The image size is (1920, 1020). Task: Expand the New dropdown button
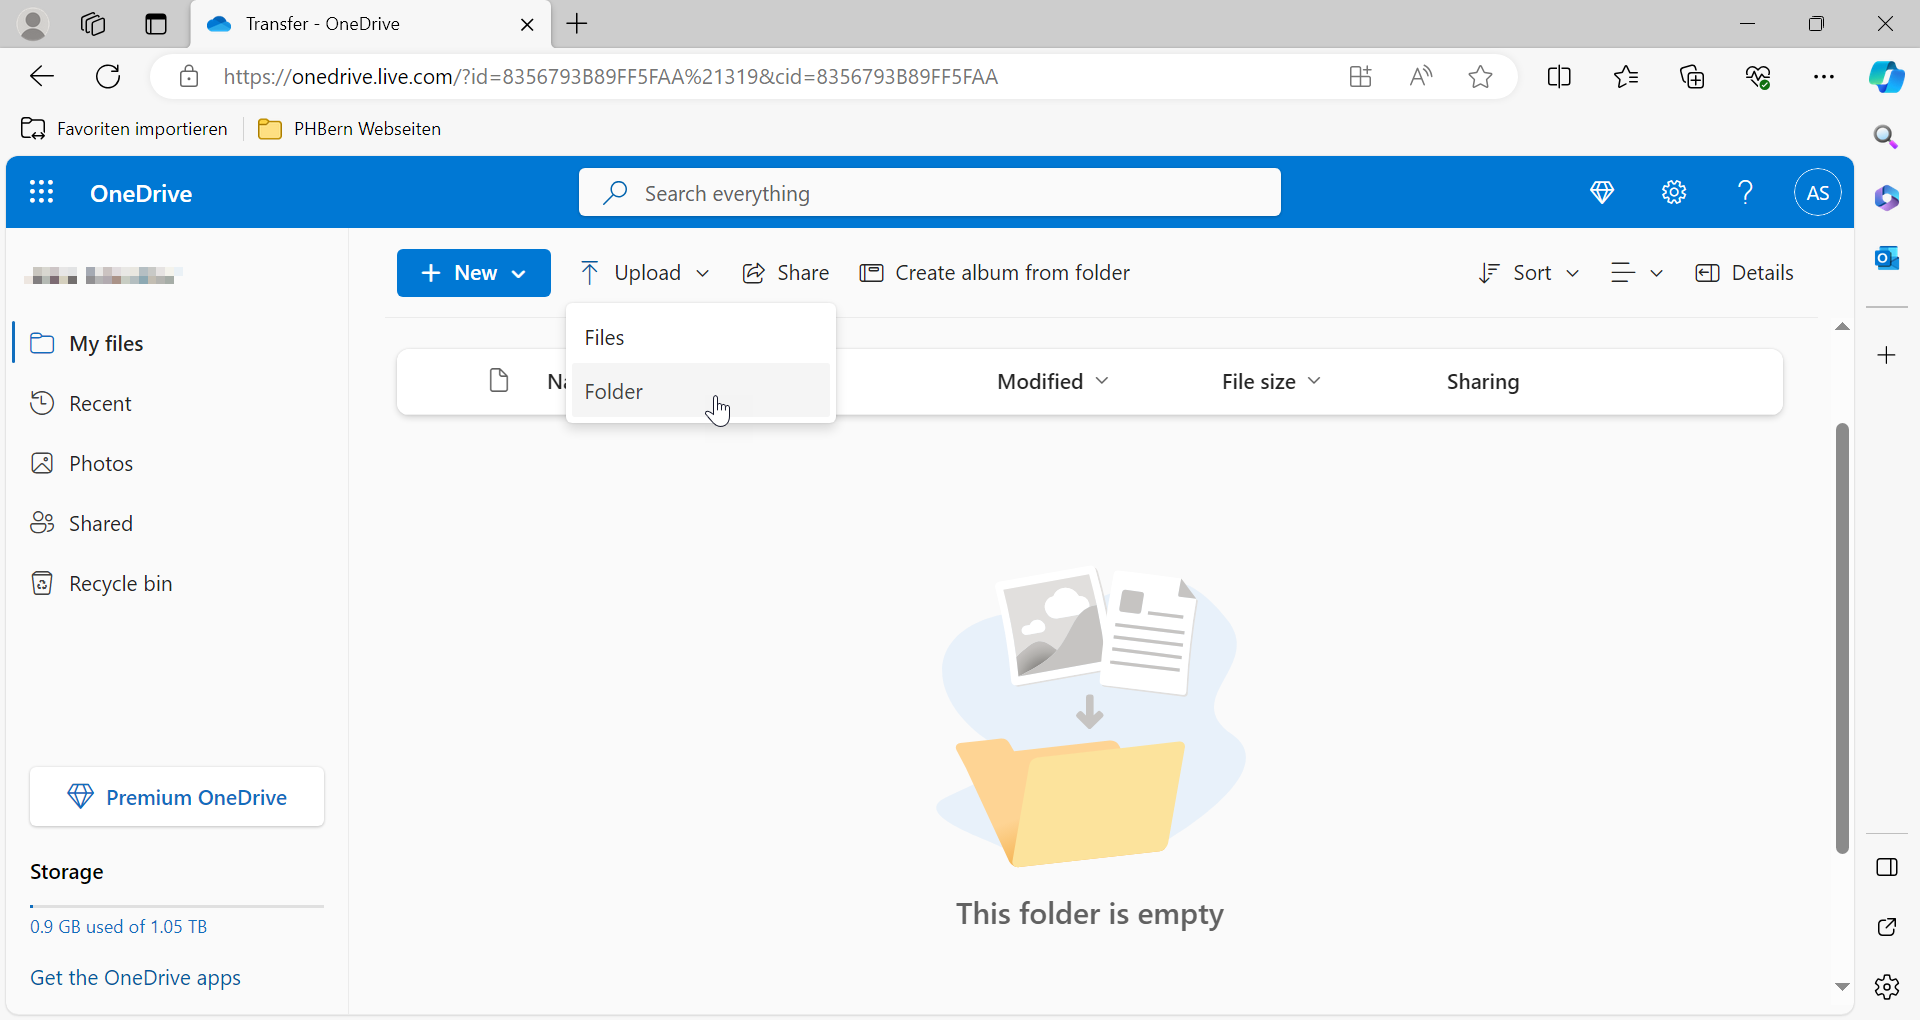click(473, 273)
